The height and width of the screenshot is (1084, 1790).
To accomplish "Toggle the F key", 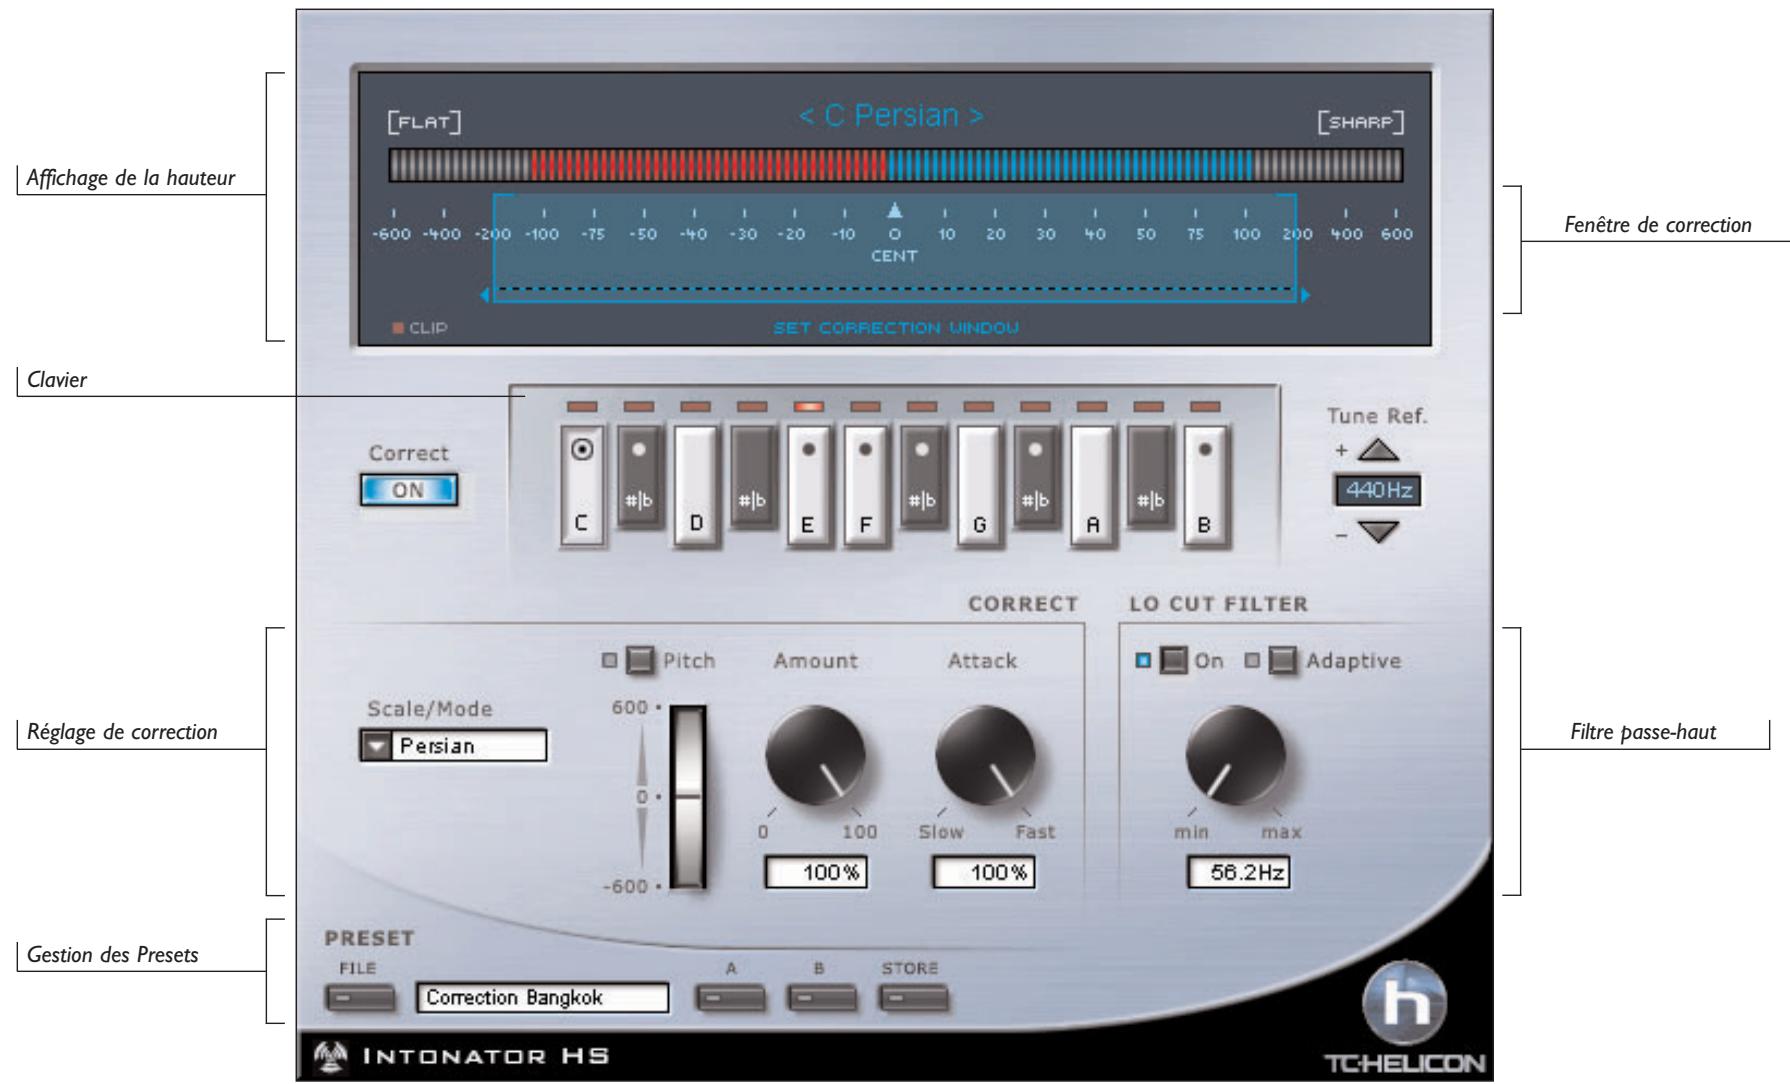I will (865, 487).
